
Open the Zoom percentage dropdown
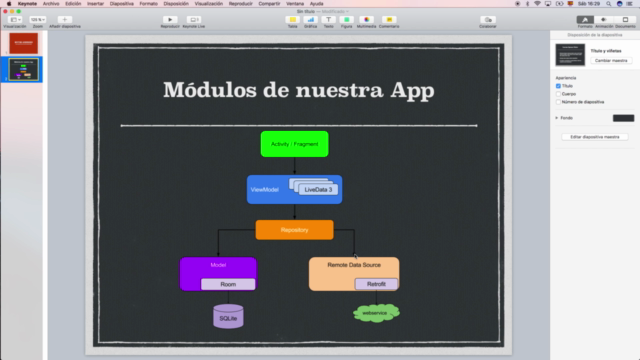(x=38, y=20)
